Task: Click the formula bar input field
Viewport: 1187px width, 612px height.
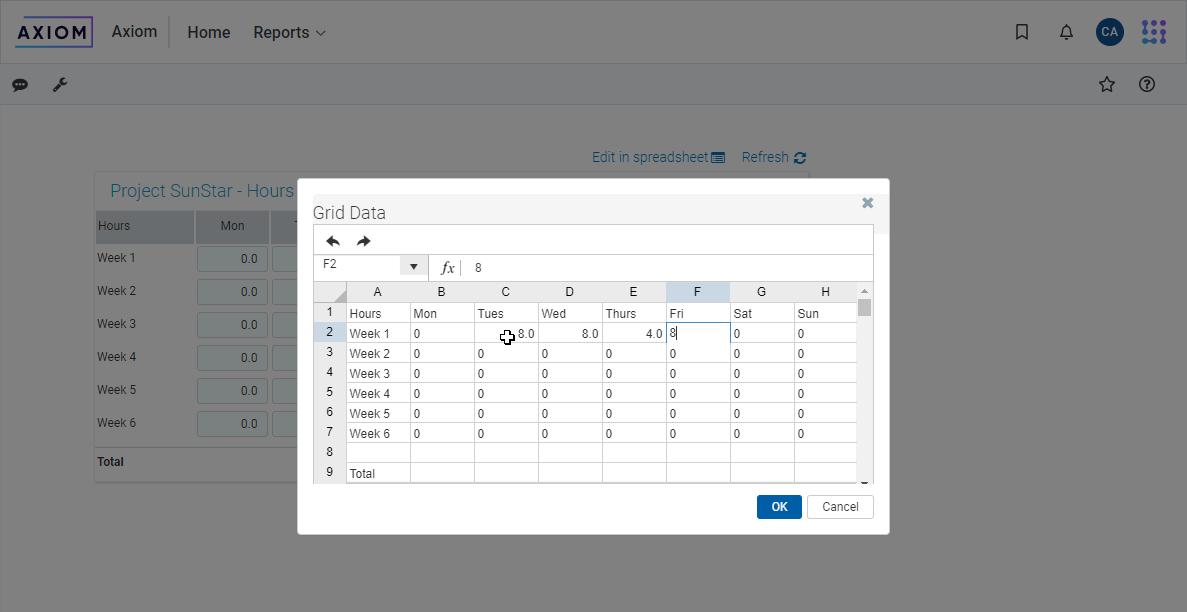Action: coord(660,268)
